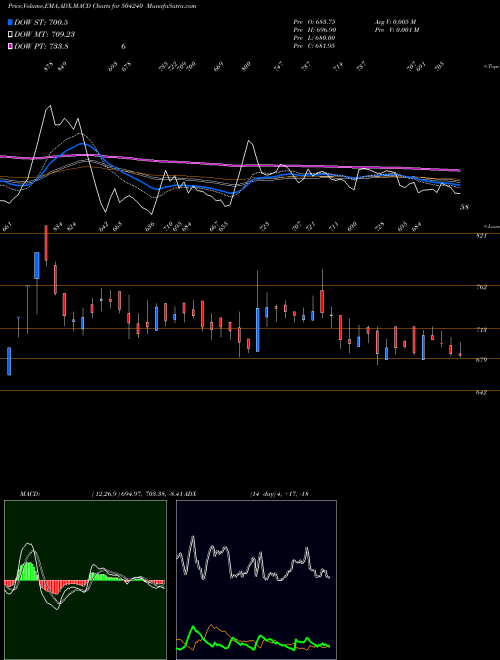Click the tall red candle touching 821 line

[x=46, y=243]
